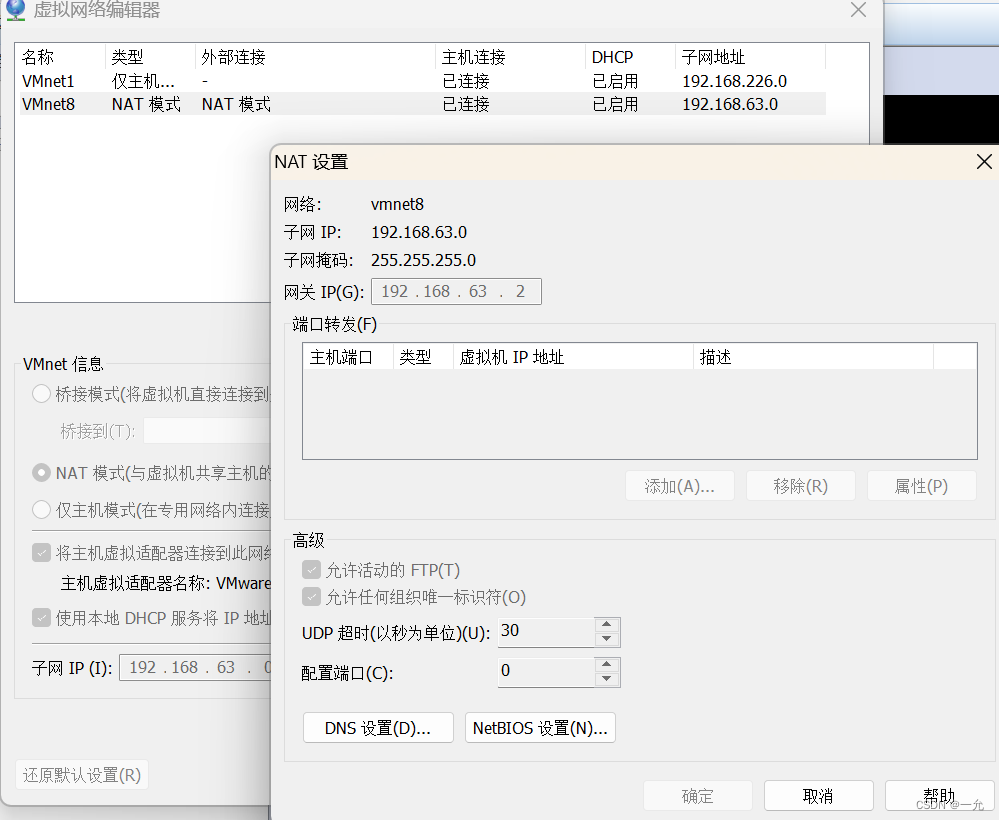Open the NetBIOS 设置 dialog
This screenshot has width=999, height=820.
tap(540, 727)
